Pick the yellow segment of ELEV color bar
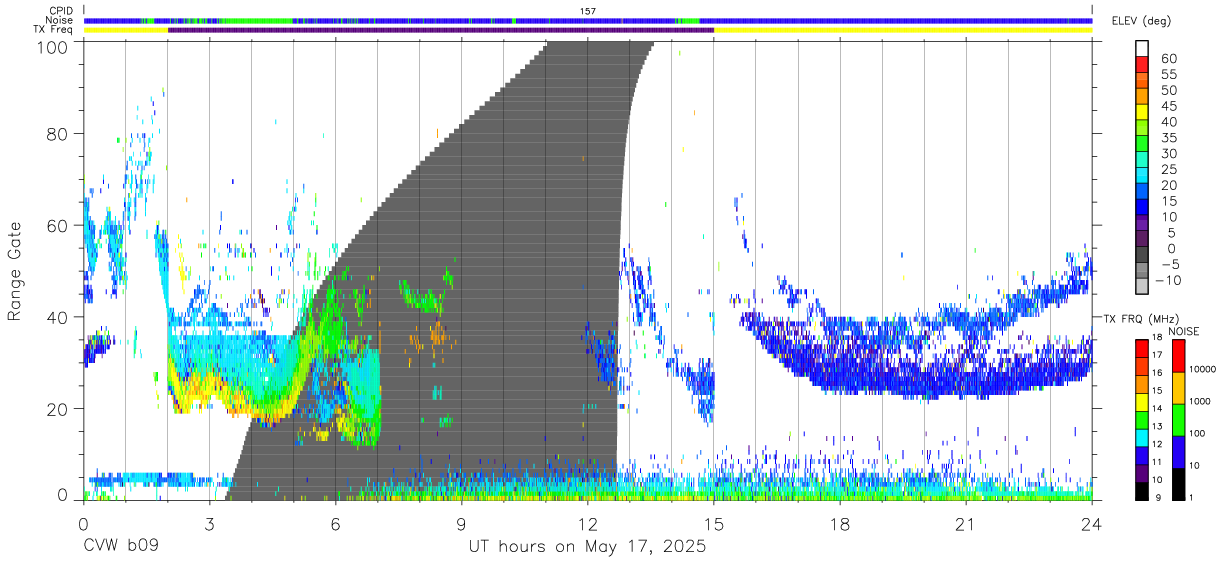Image resolution: width=1228 pixels, height=567 pixels. click(1143, 112)
